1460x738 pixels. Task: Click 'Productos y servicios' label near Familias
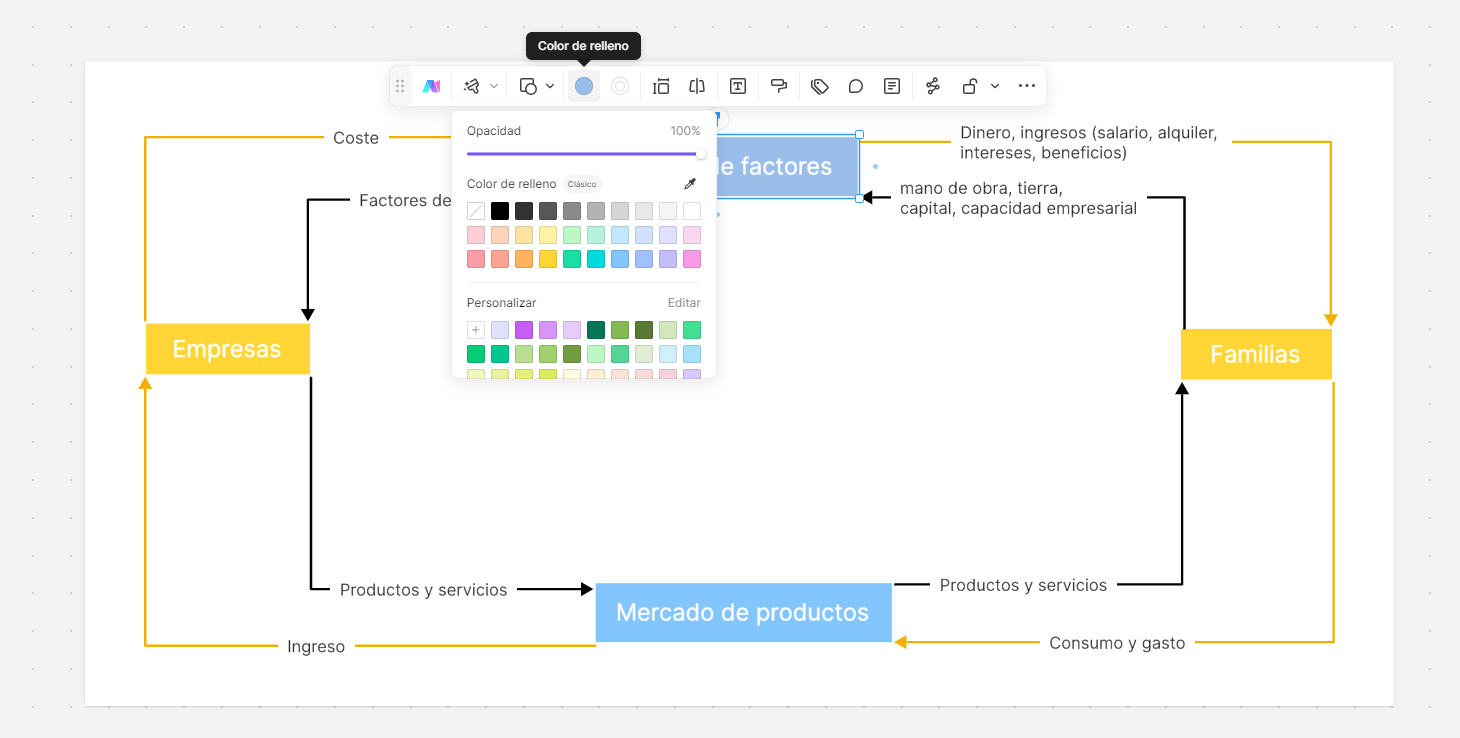1023,585
